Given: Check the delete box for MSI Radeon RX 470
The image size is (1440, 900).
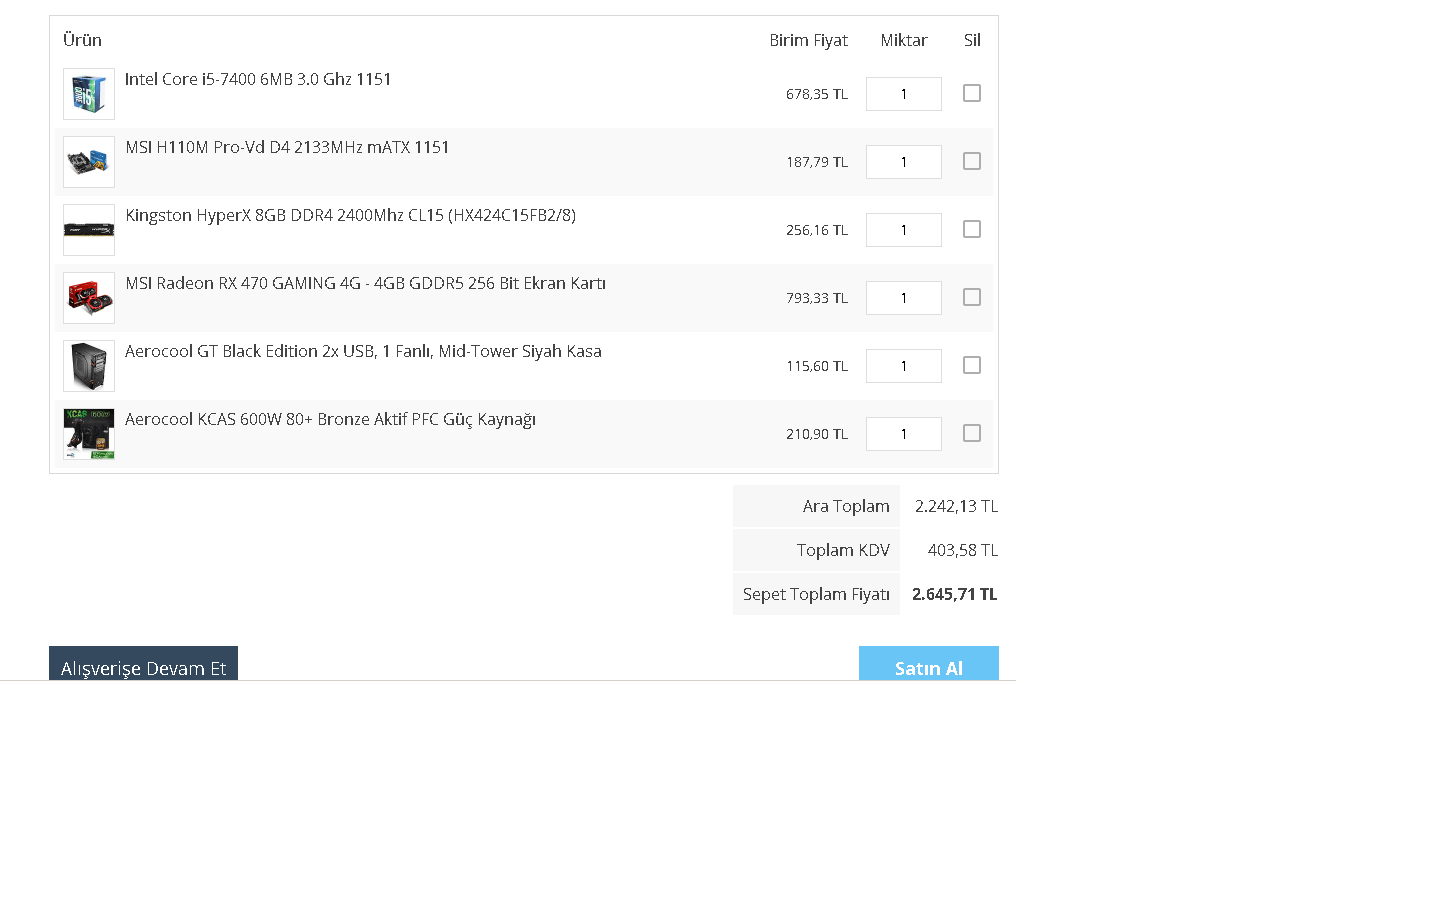Looking at the screenshot, I should [x=972, y=297].
